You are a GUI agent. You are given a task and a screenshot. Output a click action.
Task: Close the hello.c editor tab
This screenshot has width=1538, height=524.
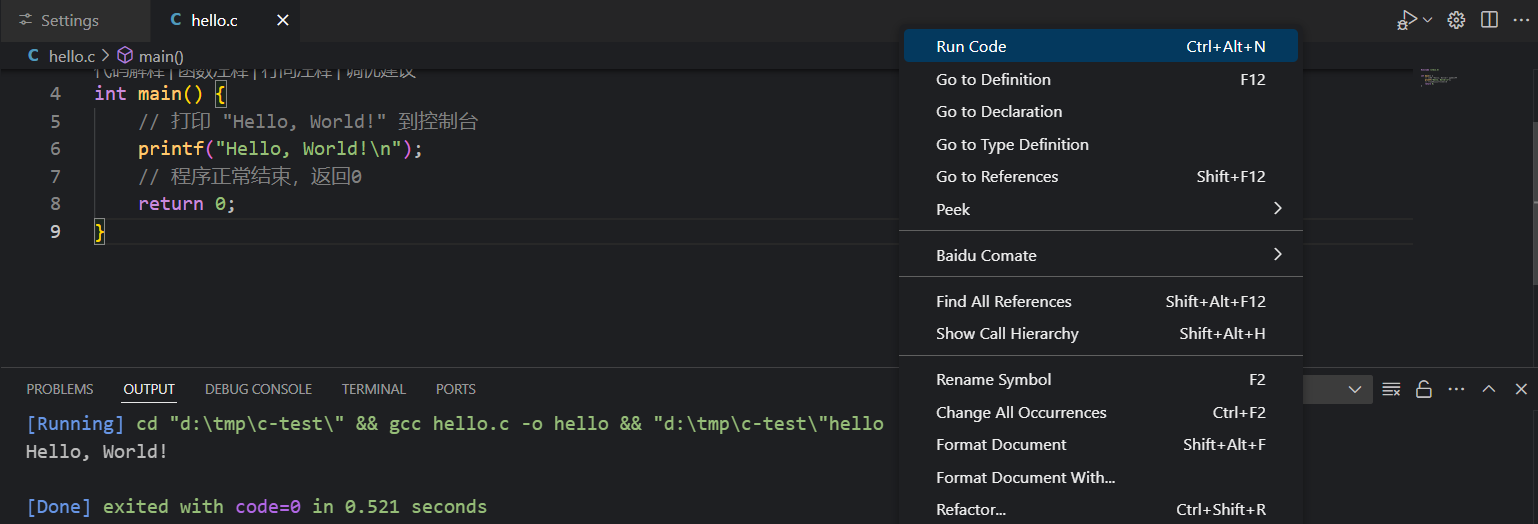point(283,20)
